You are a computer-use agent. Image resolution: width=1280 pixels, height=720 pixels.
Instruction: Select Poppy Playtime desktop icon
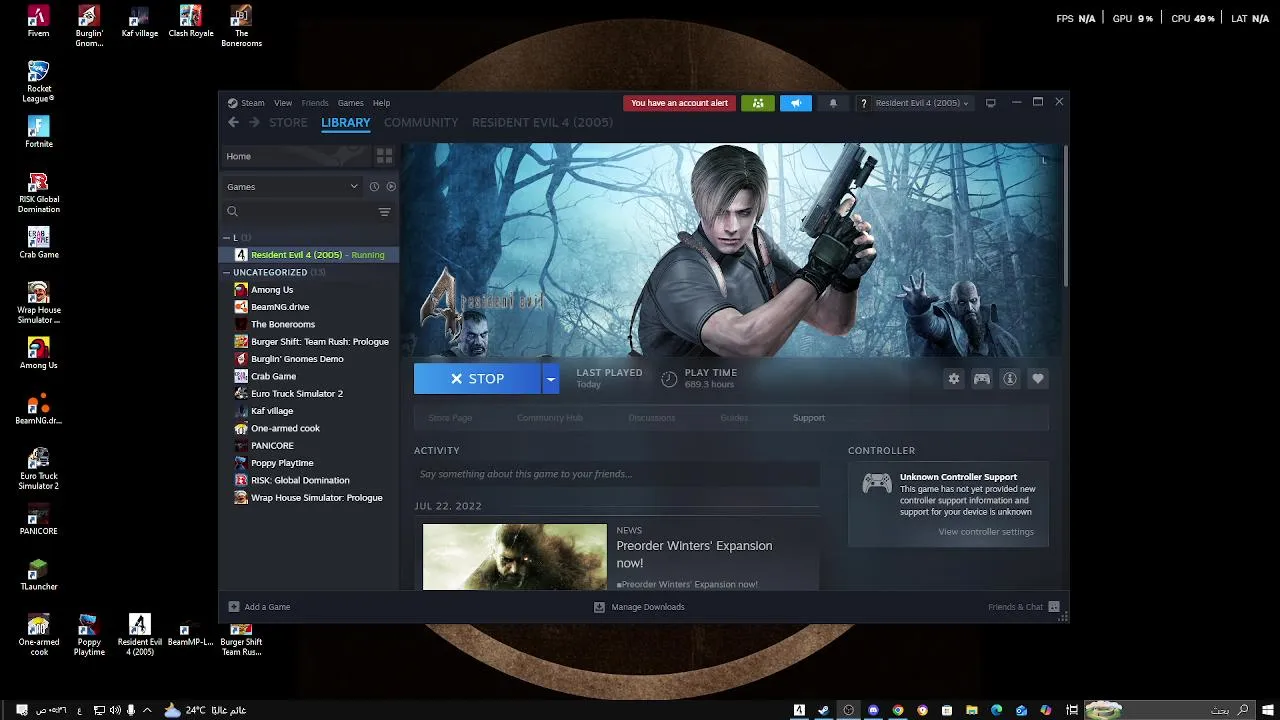[x=89, y=635]
